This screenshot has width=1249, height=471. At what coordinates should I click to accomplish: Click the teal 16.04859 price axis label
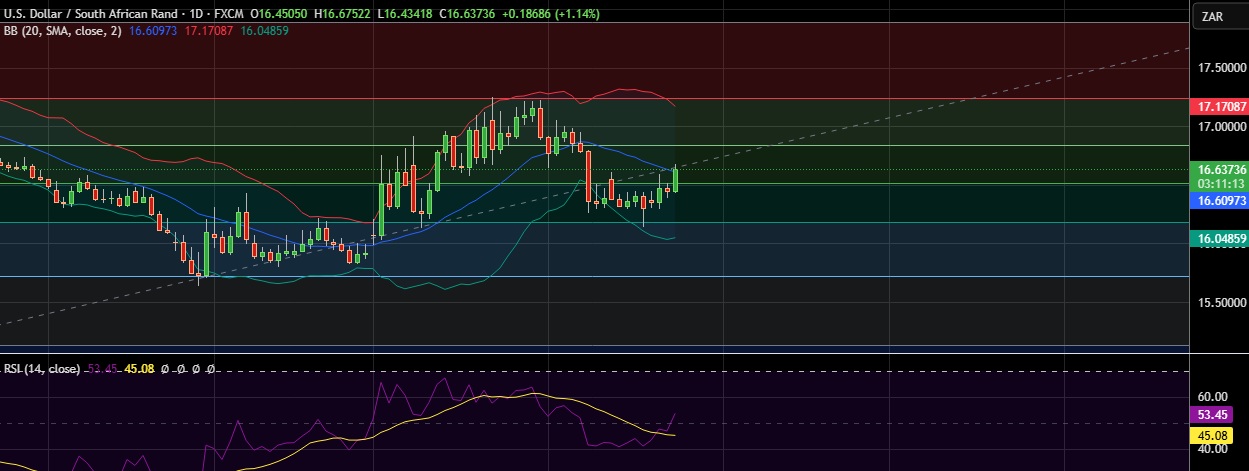(x=1220, y=238)
